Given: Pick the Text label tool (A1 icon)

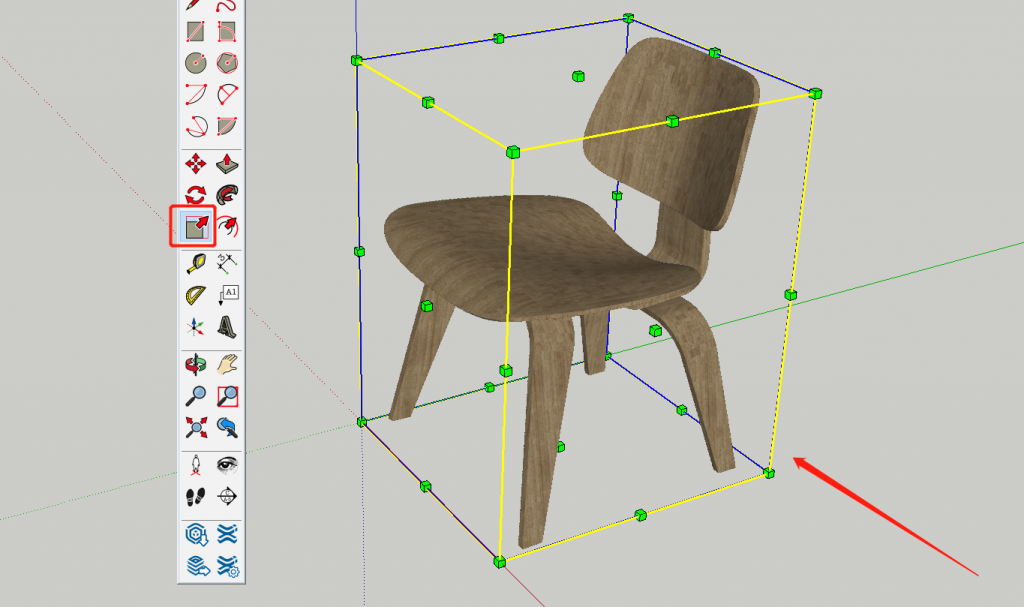Looking at the screenshot, I should (x=227, y=295).
